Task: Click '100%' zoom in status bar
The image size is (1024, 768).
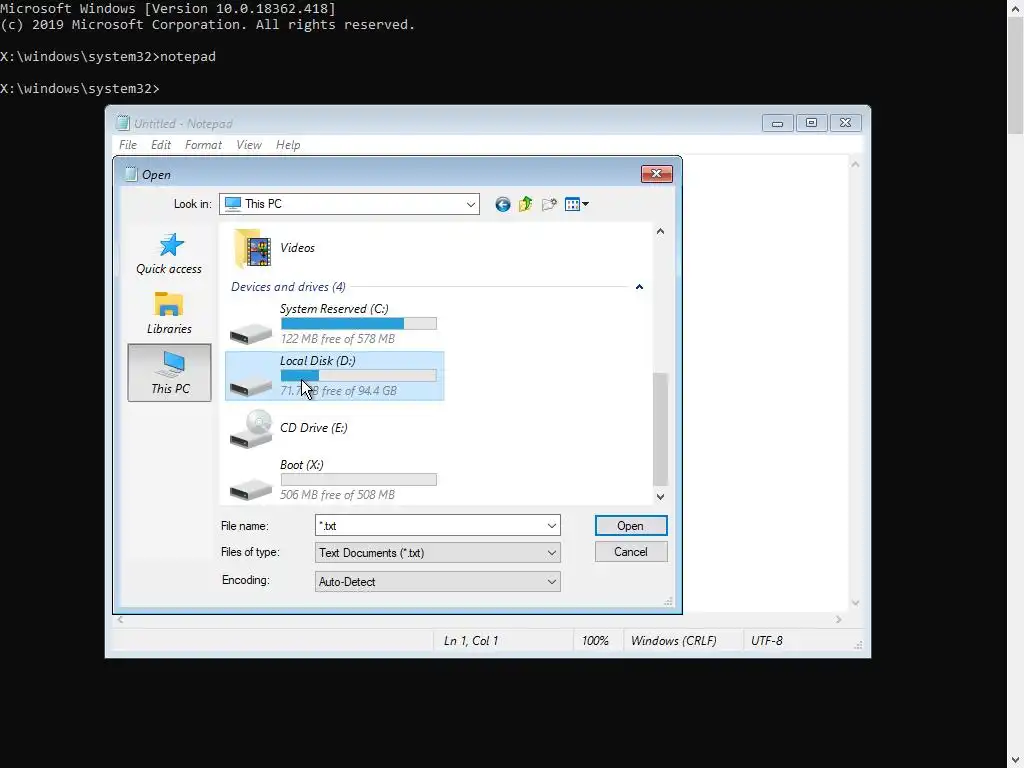Action: coord(595,641)
